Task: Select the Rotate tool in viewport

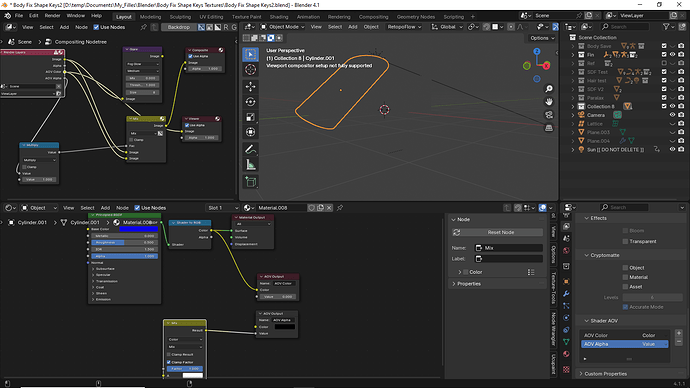Action: [x=250, y=102]
